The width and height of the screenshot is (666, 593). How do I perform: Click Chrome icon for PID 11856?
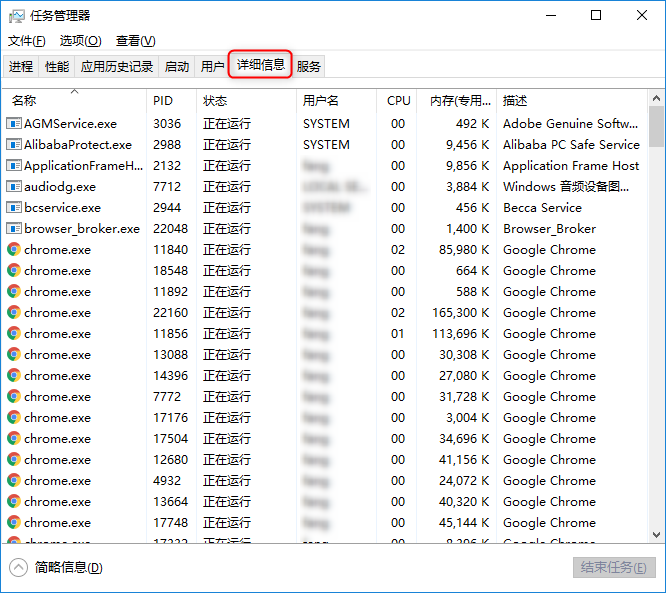click(14, 334)
